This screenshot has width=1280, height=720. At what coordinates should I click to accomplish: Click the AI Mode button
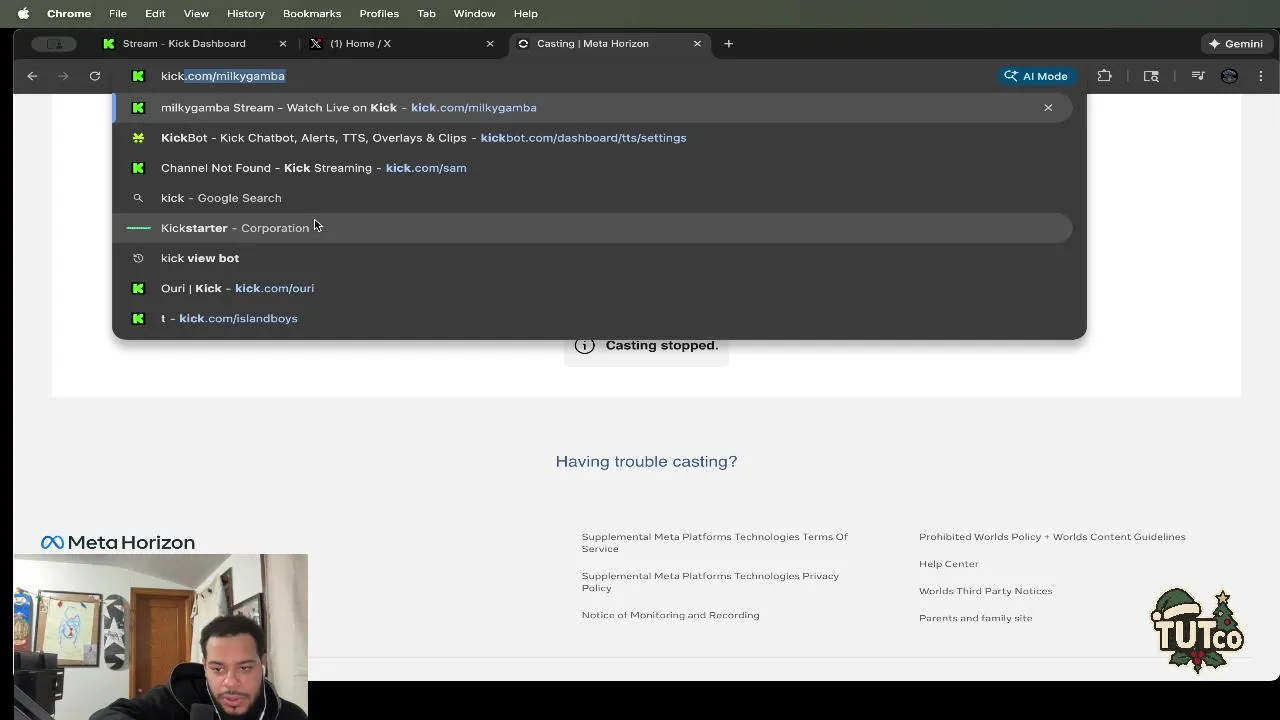(1036, 76)
